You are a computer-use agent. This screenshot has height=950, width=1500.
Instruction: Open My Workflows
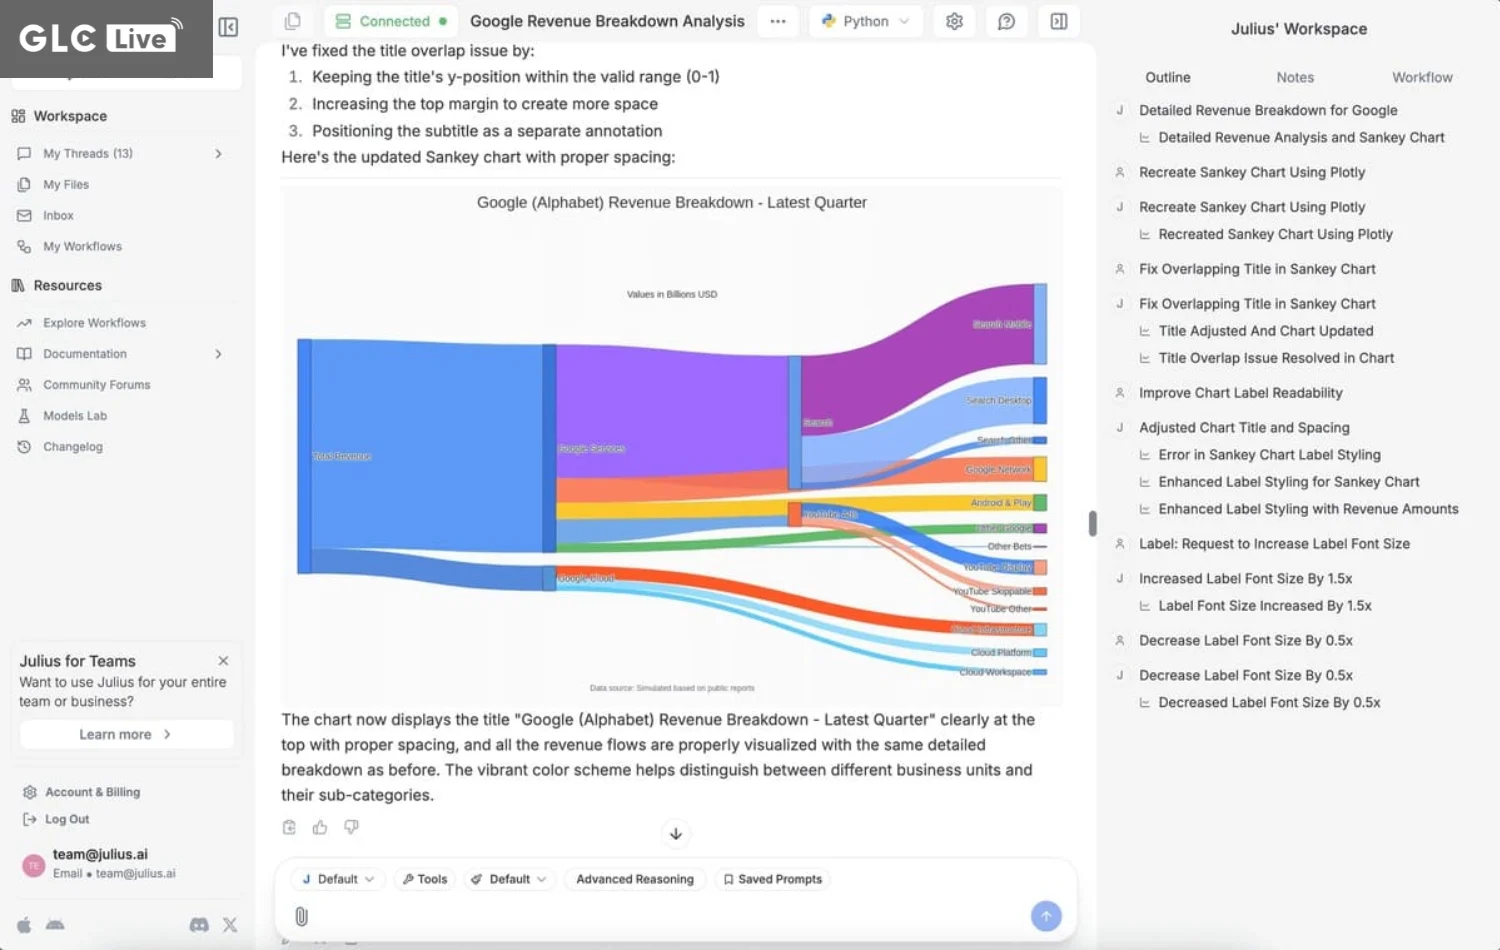(x=82, y=247)
